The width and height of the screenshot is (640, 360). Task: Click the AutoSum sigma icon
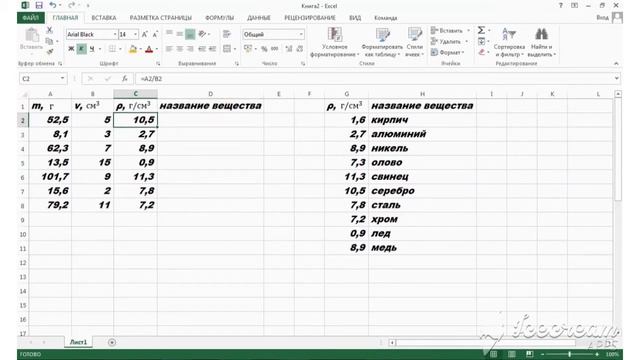(x=482, y=30)
